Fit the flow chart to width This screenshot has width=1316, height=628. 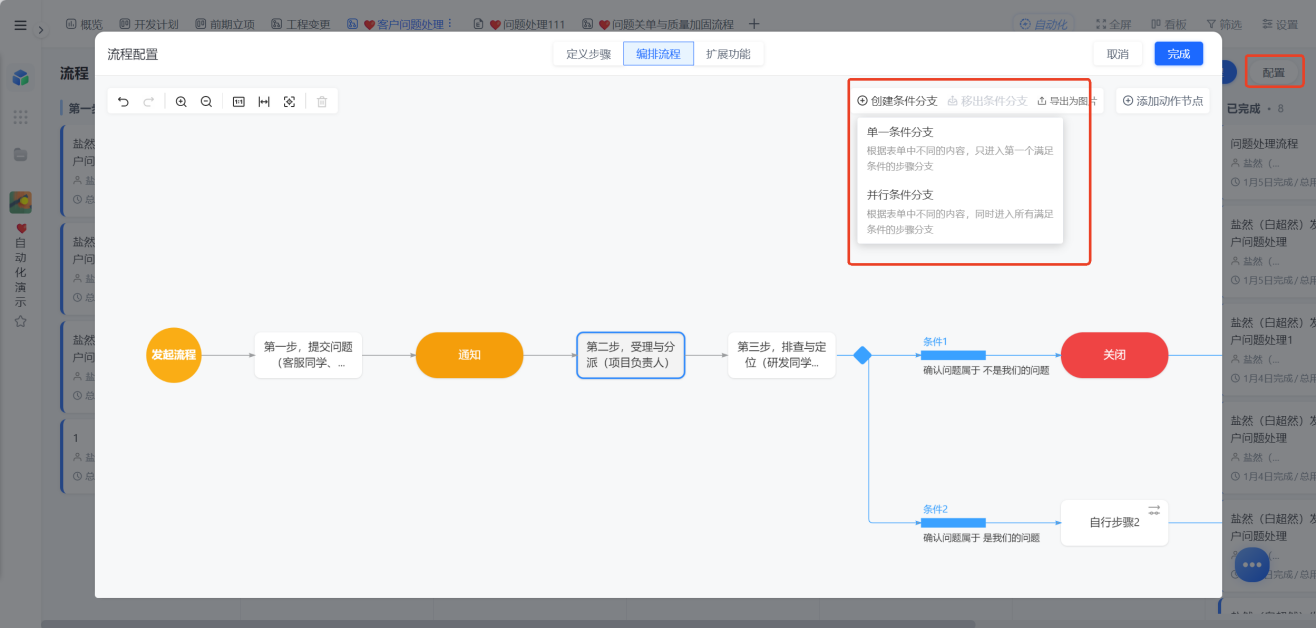coord(264,101)
